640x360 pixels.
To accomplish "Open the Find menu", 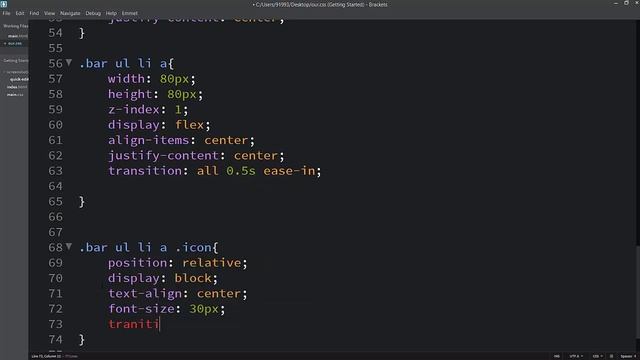I will point(34,13).
